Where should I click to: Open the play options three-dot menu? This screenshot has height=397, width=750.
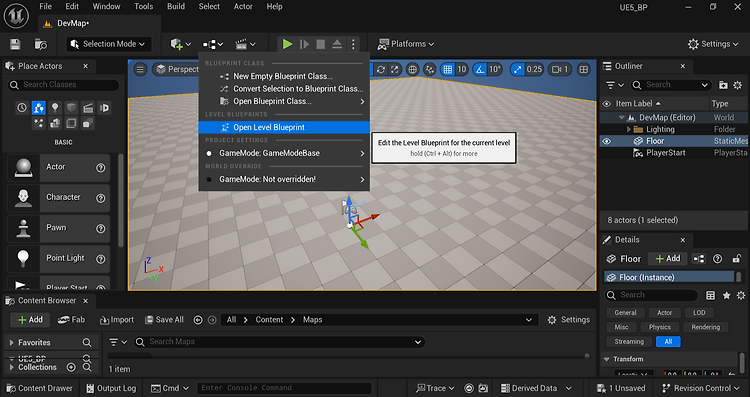353,44
